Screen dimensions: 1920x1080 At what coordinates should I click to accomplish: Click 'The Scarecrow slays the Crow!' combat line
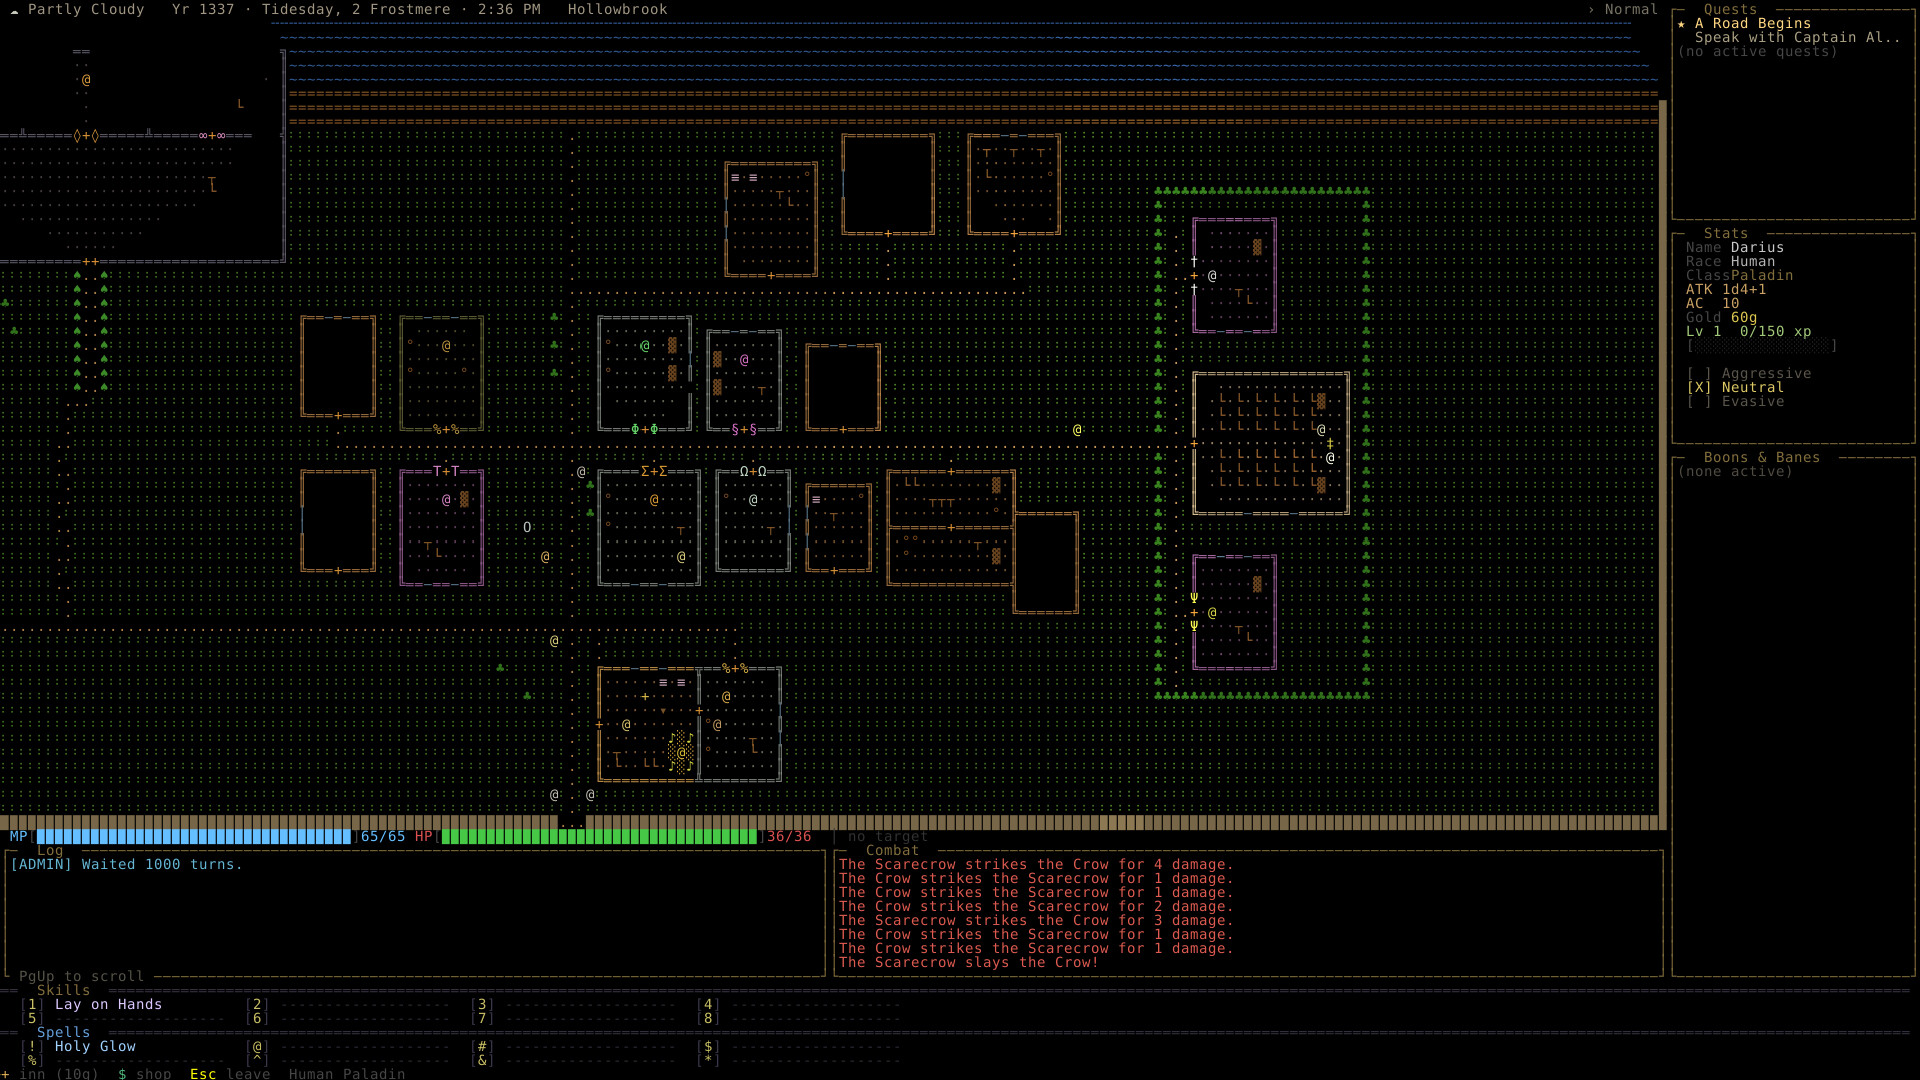(969, 963)
